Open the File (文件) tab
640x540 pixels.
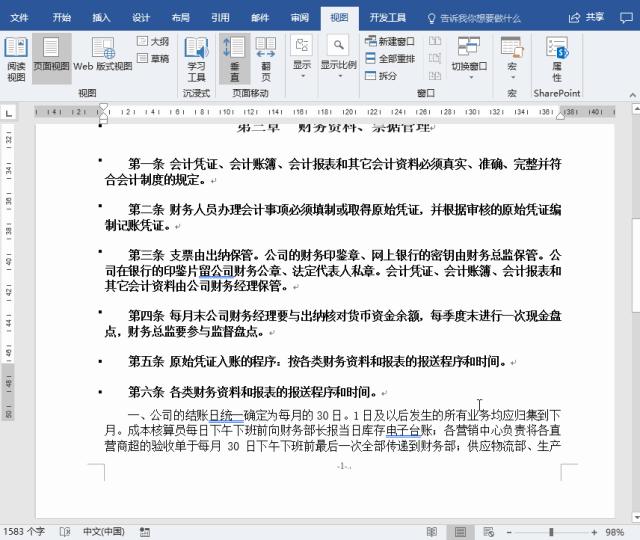[19, 18]
